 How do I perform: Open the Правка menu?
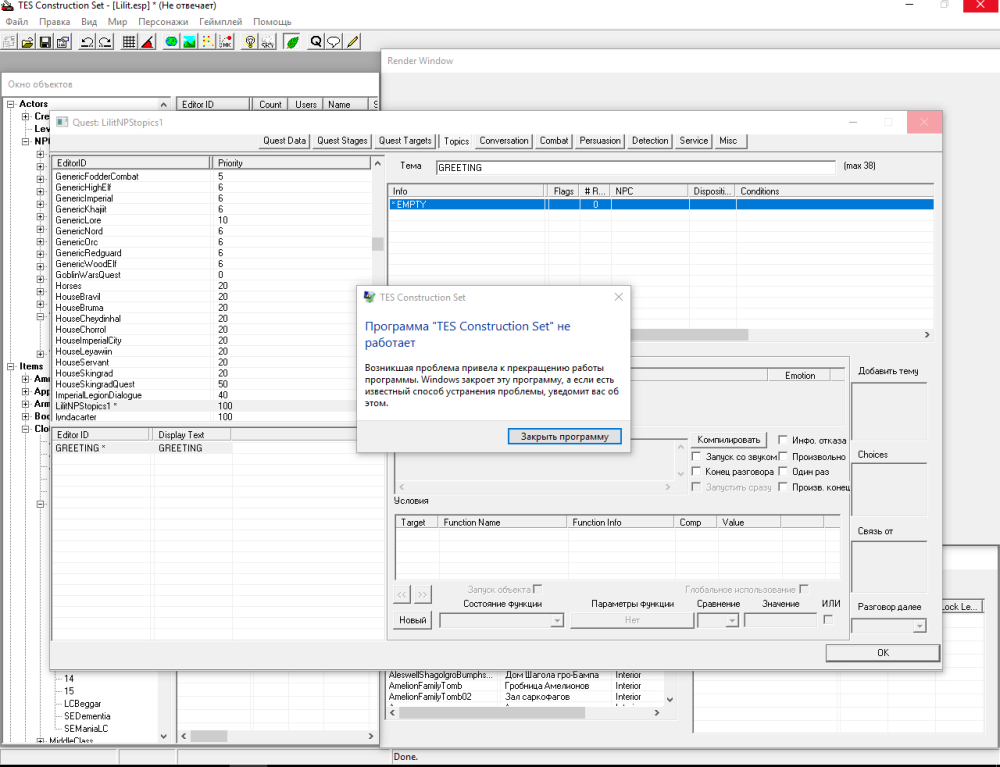(54, 22)
